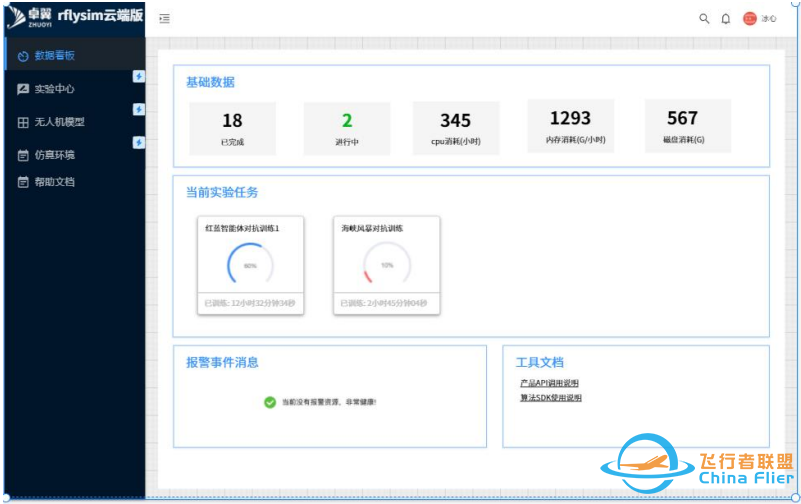
Task: Open the 产品API调用说明 link
Action: pyautogui.click(x=549, y=383)
